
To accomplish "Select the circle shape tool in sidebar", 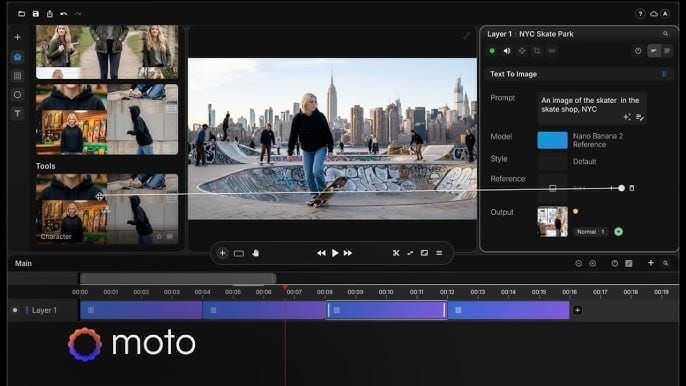I will [18, 95].
